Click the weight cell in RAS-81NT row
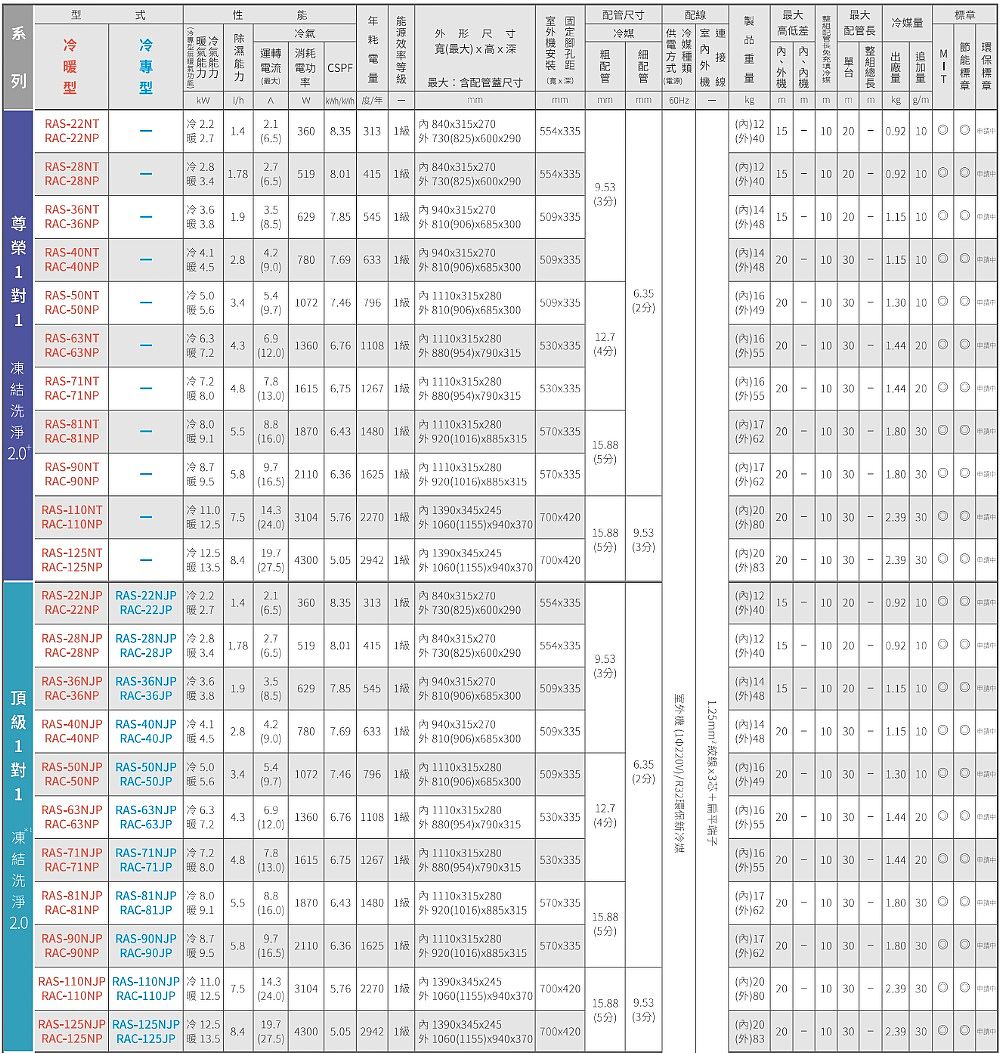Image resolution: width=1000 pixels, height=1053 pixels. 749,431
